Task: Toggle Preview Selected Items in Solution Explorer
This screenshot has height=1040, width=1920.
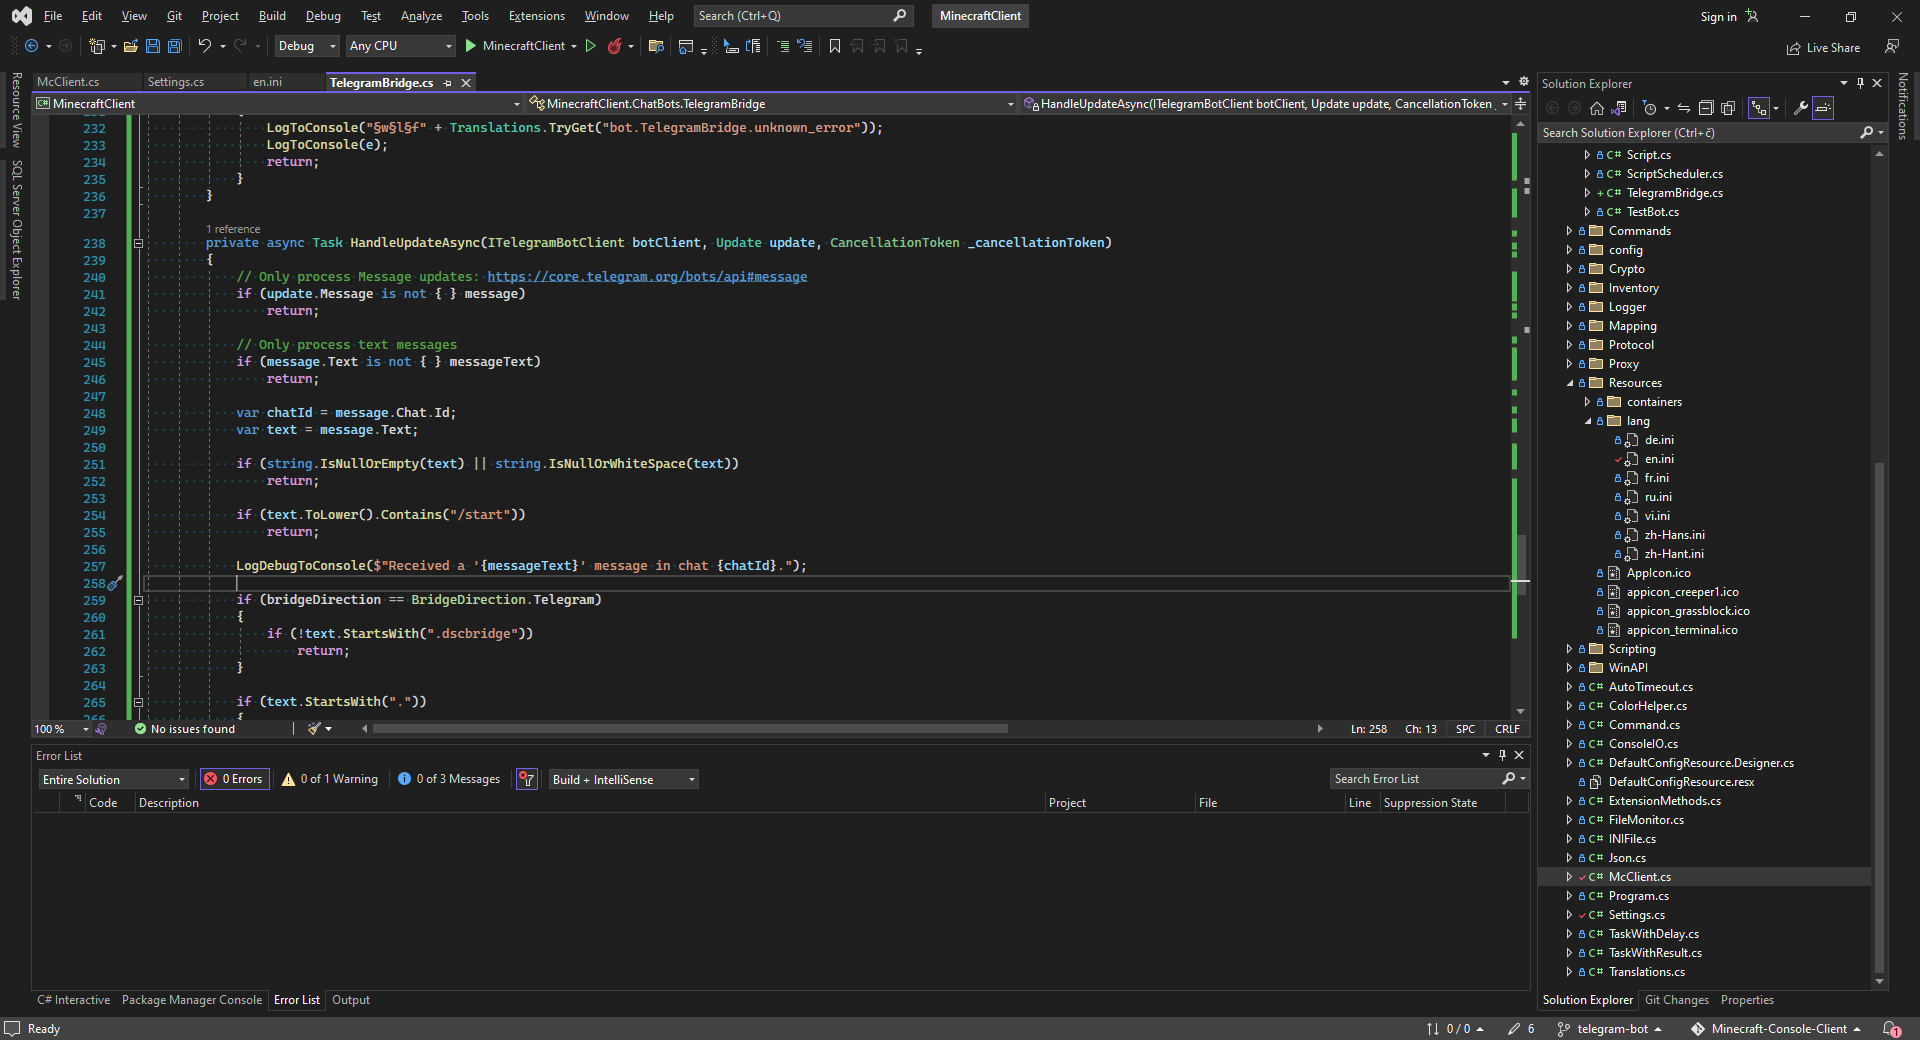Action: (1728, 108)
